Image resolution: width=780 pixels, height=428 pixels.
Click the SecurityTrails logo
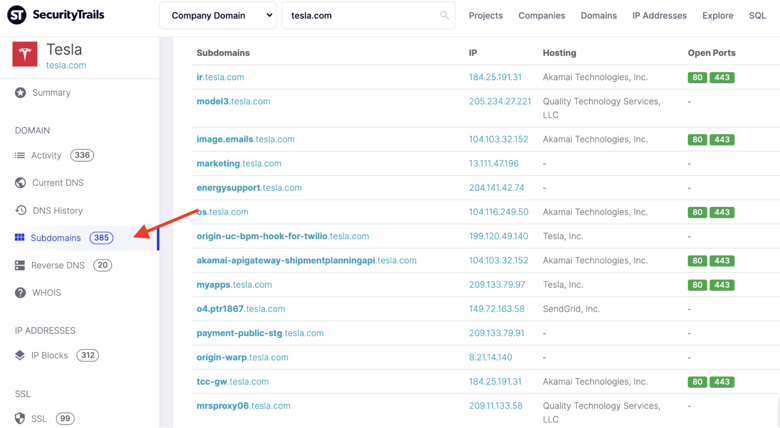coord(56,15)
